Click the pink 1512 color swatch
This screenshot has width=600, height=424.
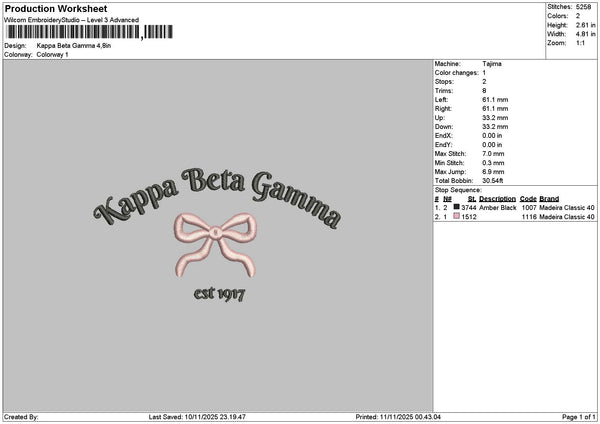click(456, 216)
